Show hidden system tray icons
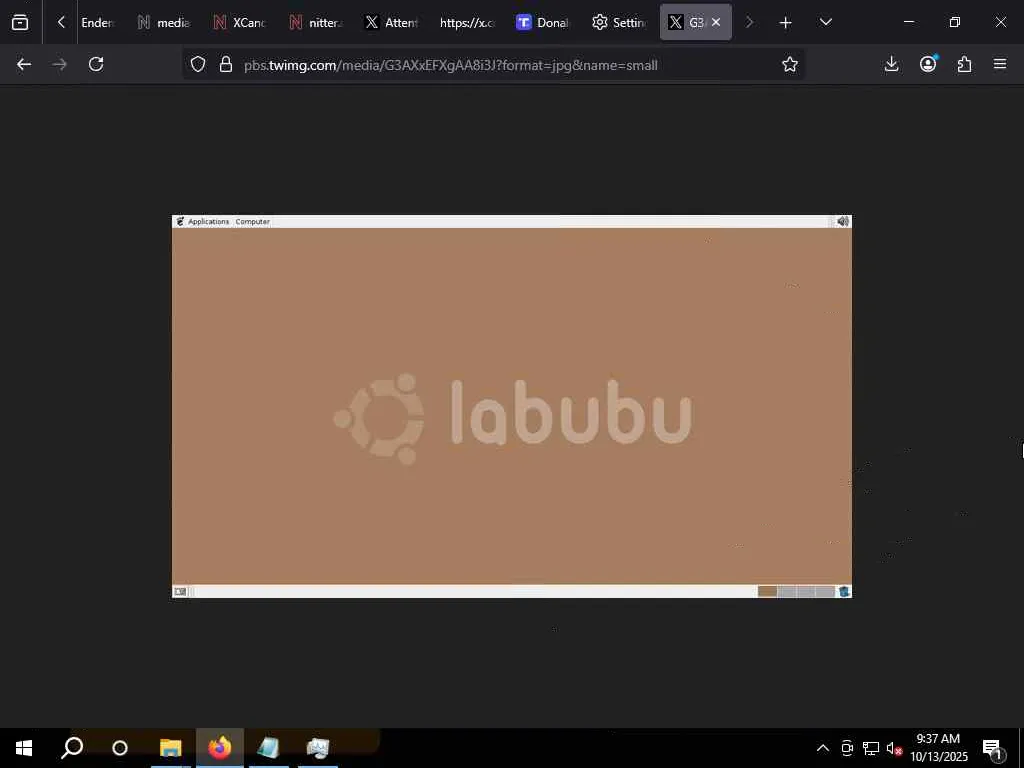This screenshot has height=768, width=1024. pos(823,748)
